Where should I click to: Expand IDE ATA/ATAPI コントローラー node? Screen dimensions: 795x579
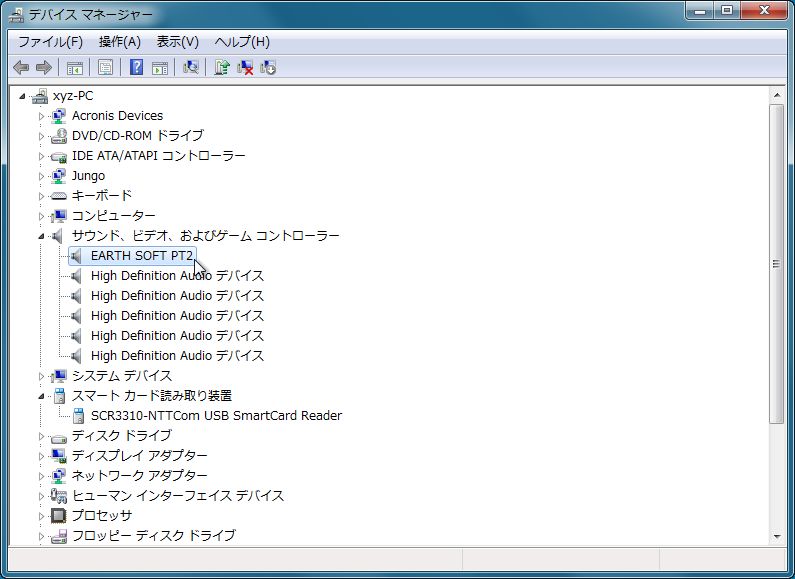(x=42, y=156)
